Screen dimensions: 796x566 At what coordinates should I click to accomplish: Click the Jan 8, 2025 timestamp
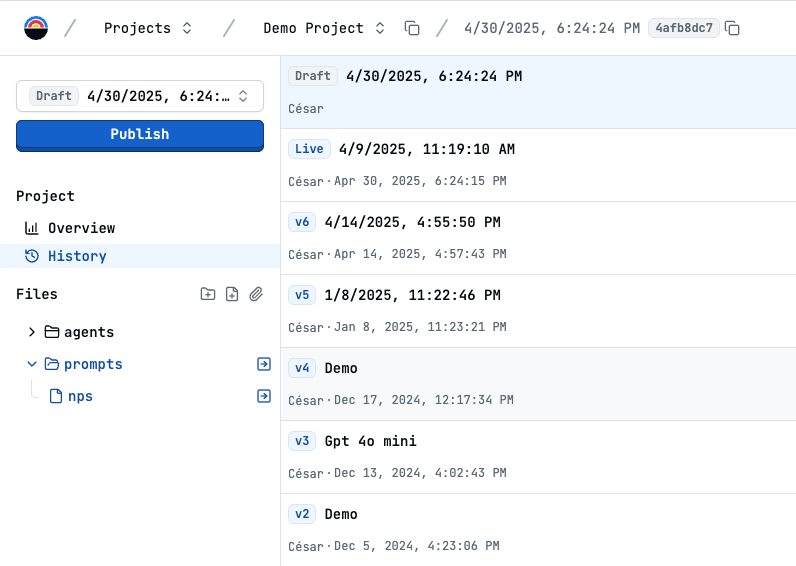click(420, 327)
